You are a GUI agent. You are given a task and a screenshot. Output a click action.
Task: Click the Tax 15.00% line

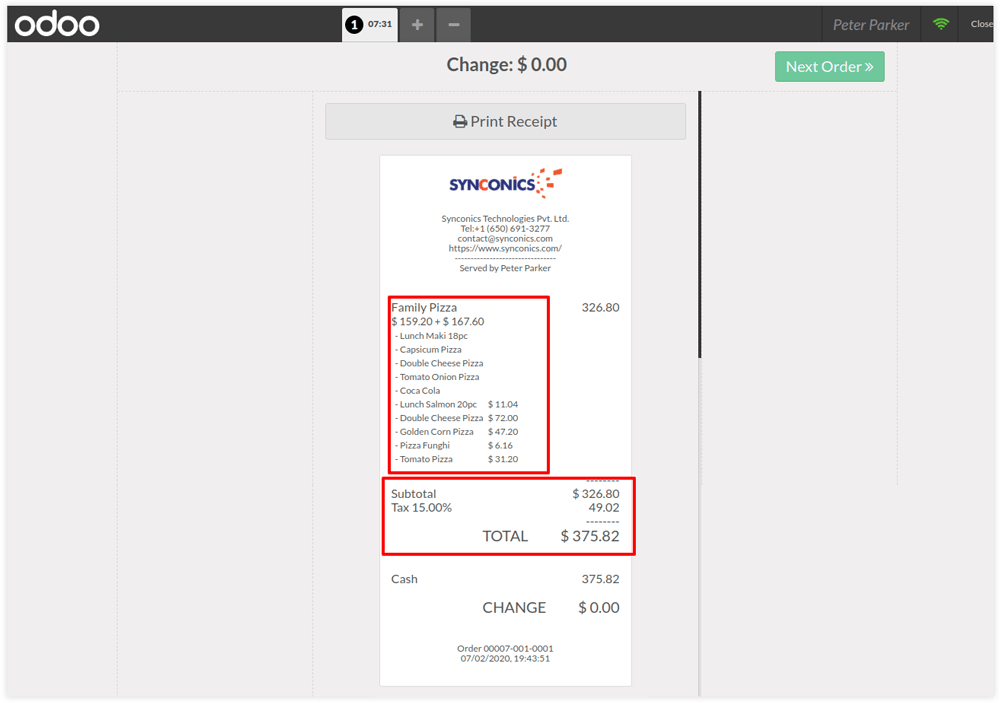click(421, 508)
